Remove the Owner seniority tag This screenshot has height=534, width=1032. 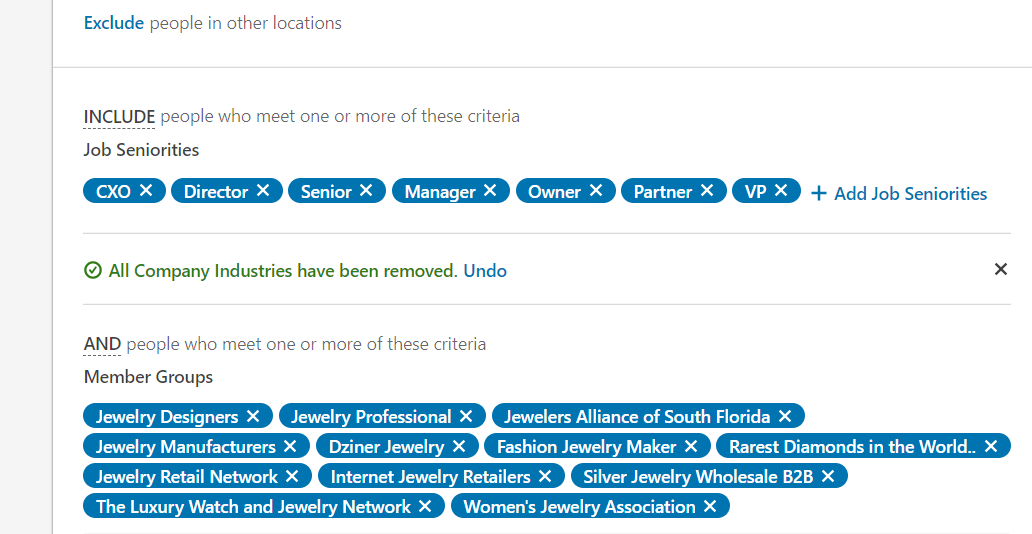(596, 190)
